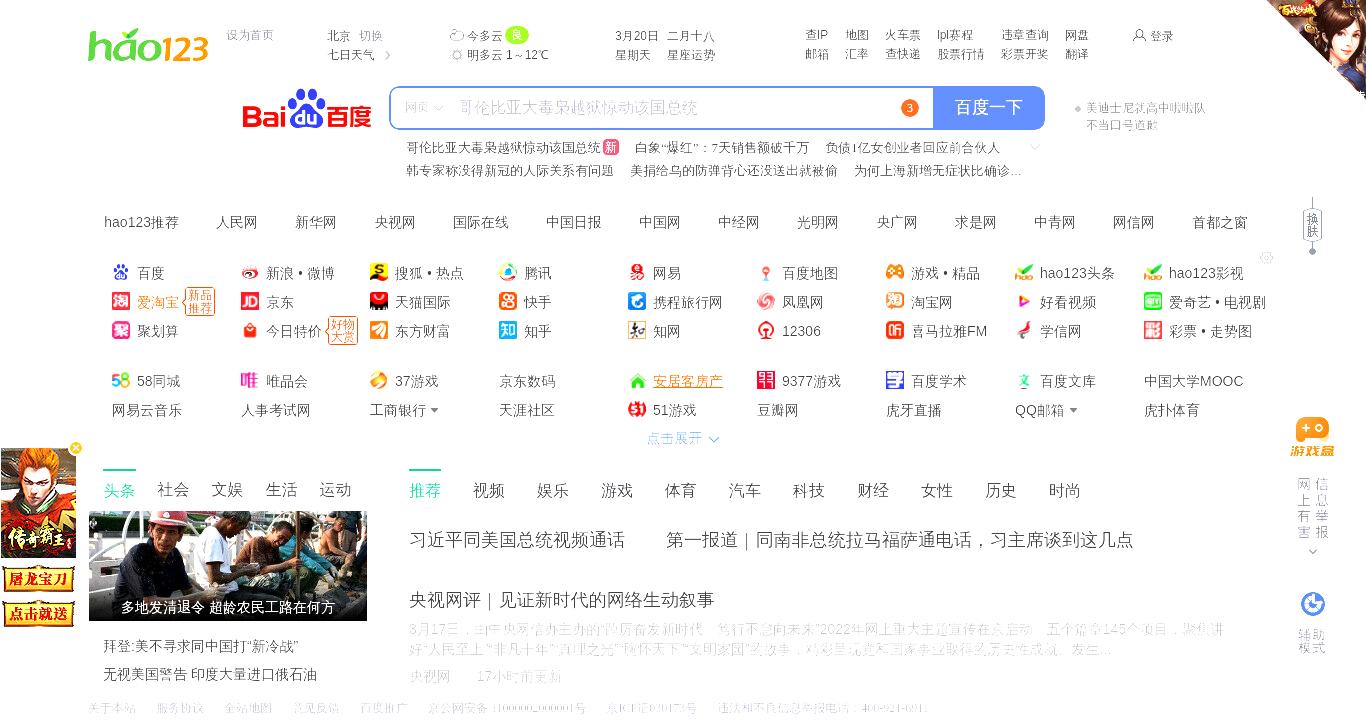Click the 网上有害信息举报 sidebar link

[x=1313, y=508]
